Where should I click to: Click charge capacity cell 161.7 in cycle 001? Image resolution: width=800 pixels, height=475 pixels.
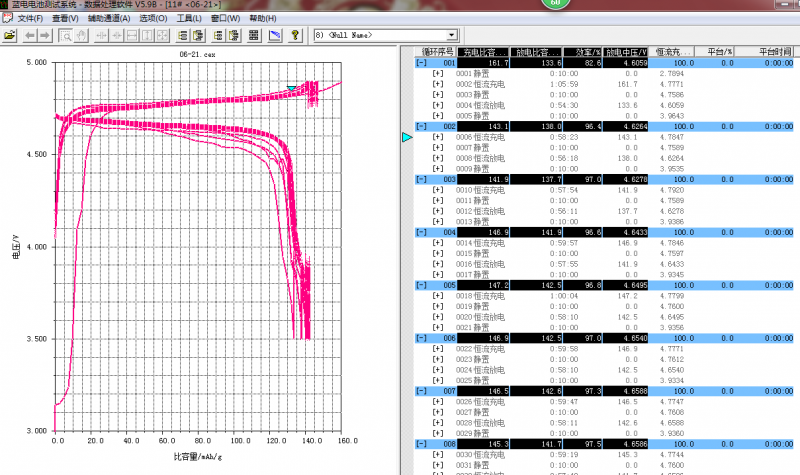point(484,63)
